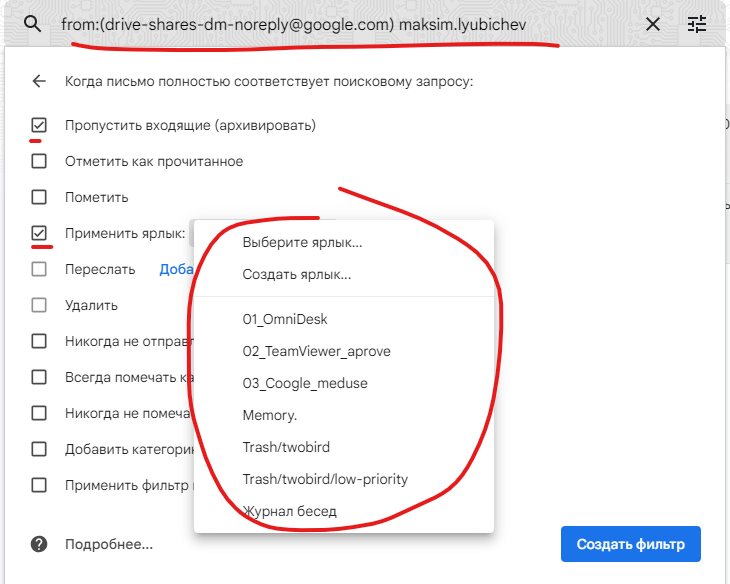Pick the 01_OmniDesk label
730x584 pixels.
click(285, 320)
